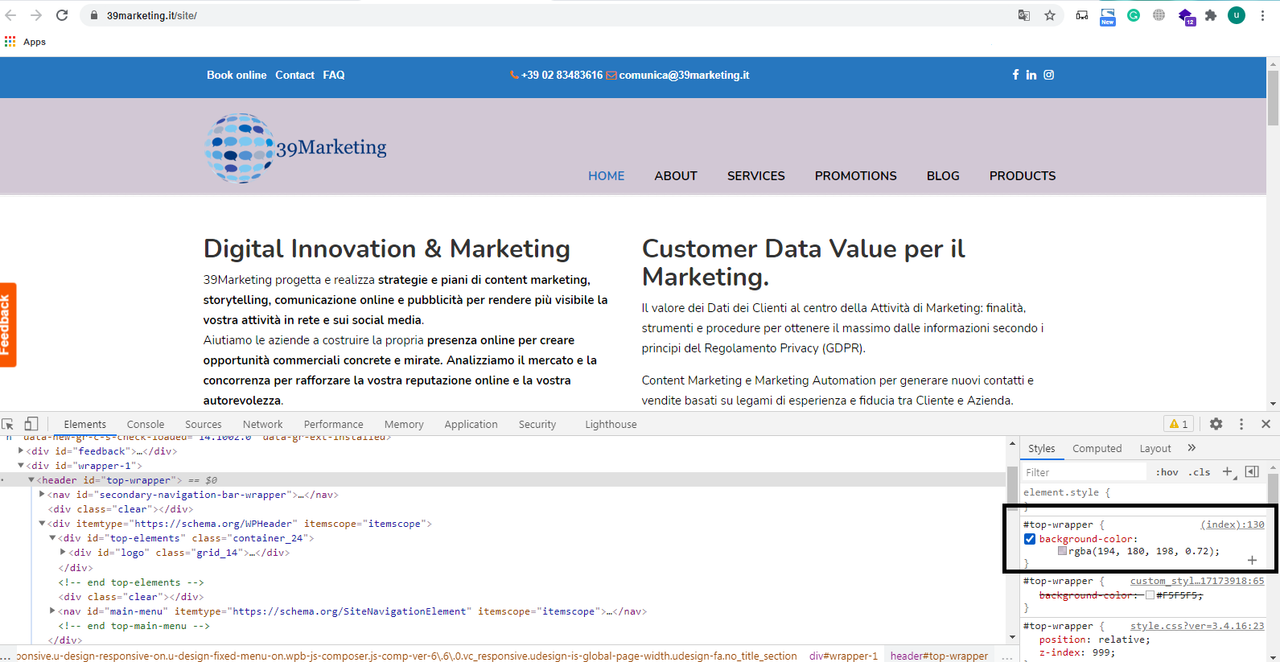The height and width of the screenshot is (662, 1280).
Task: Expand the div id="feedback" node
Action: coord(22,451)
